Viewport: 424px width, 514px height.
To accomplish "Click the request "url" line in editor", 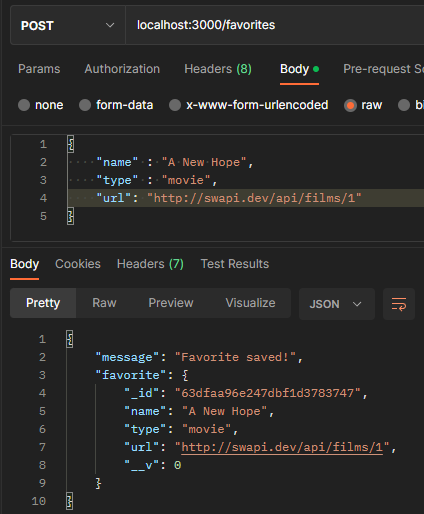I will click(x=229, y=198).
